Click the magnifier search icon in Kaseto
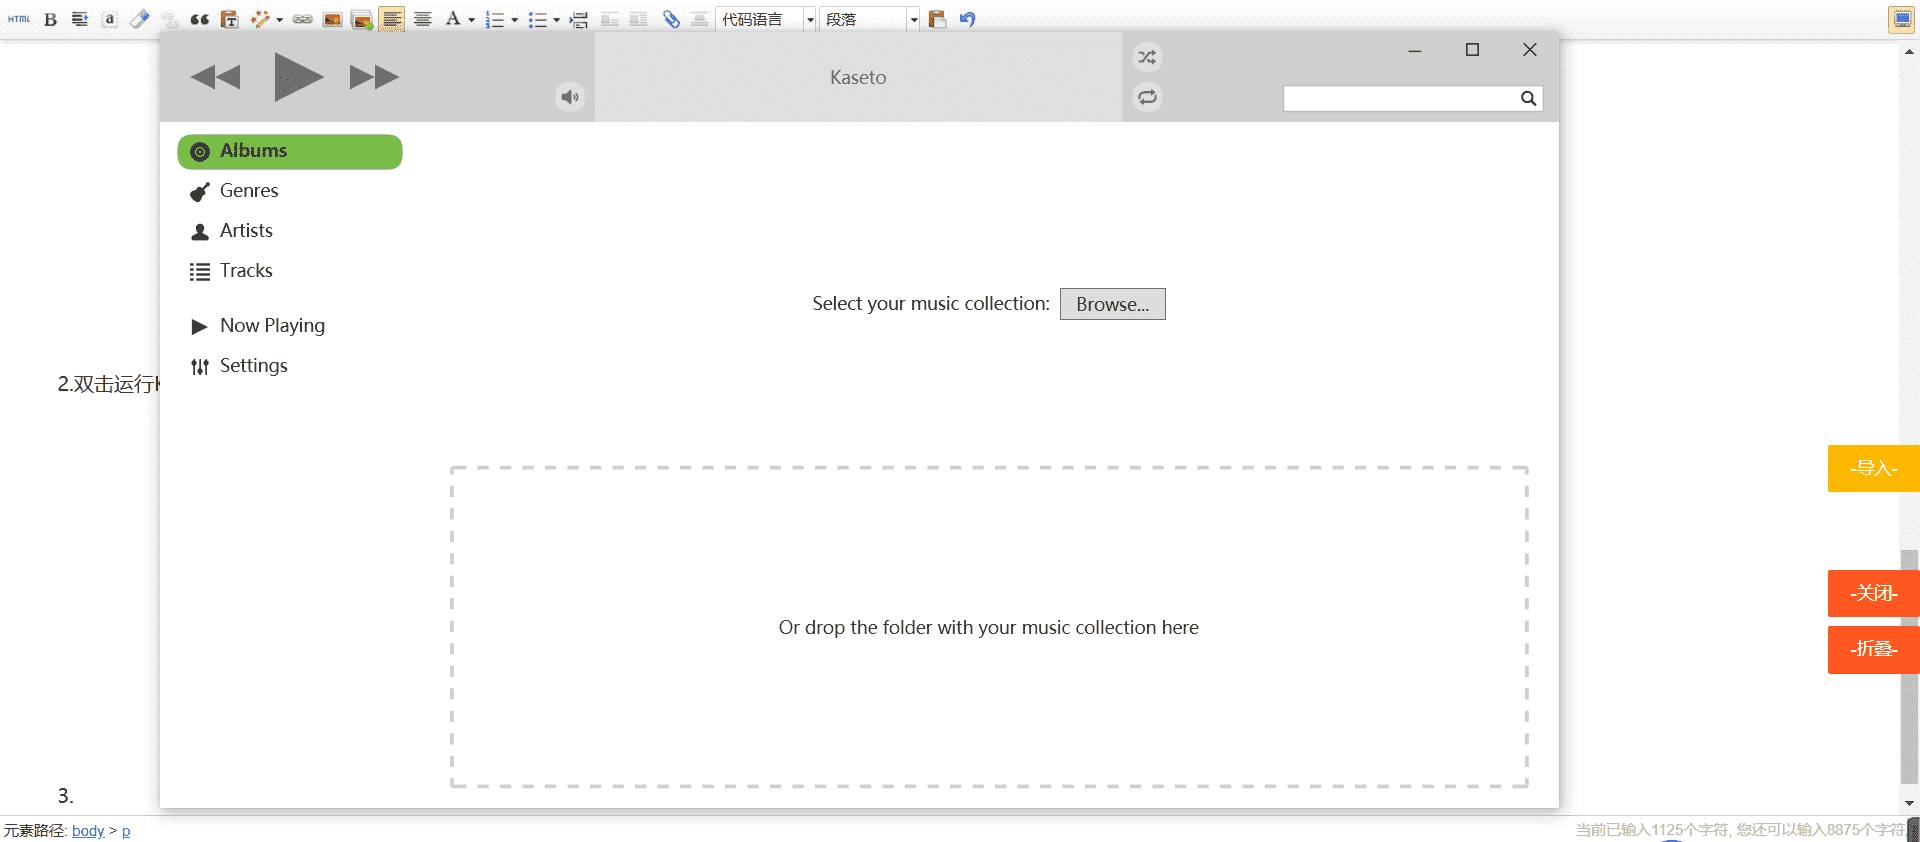The width and height of the screenshot is (1920, 842). point(1528,98)
